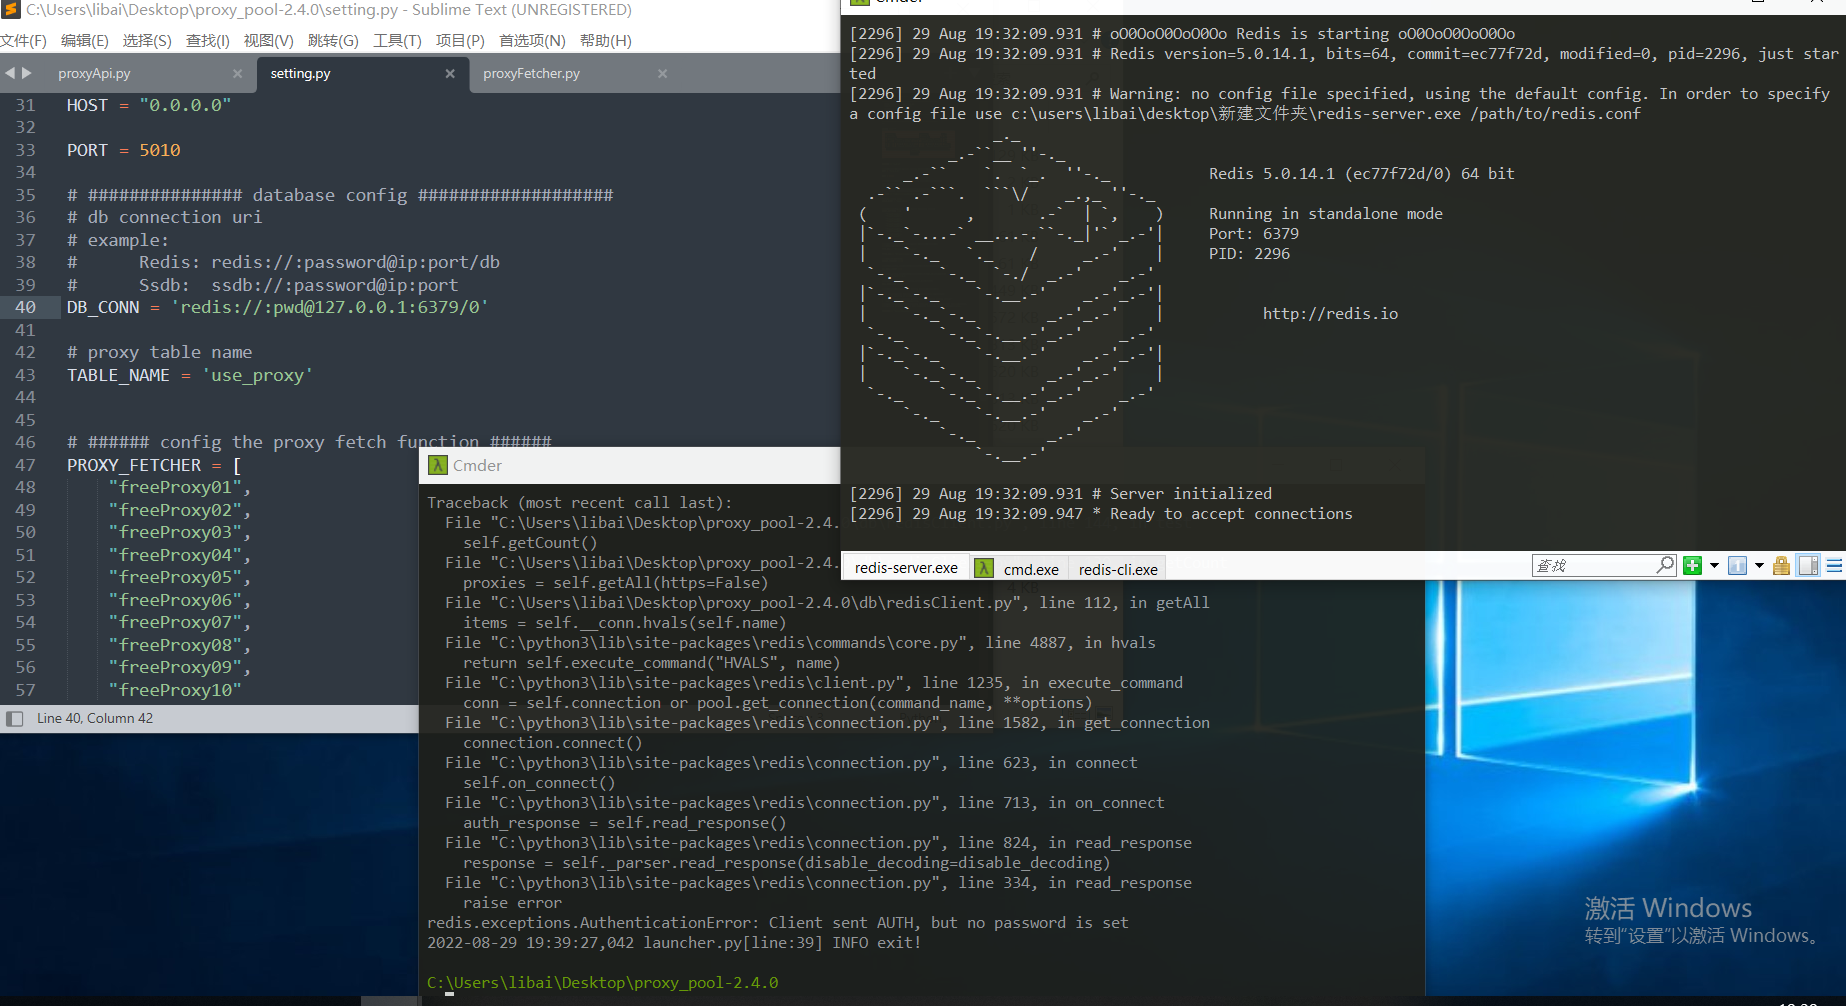The height and width of the screenshot is (1006, 1846).
Task: Expand the console list dropdown arrow in Cmder
Action: 1759,566
